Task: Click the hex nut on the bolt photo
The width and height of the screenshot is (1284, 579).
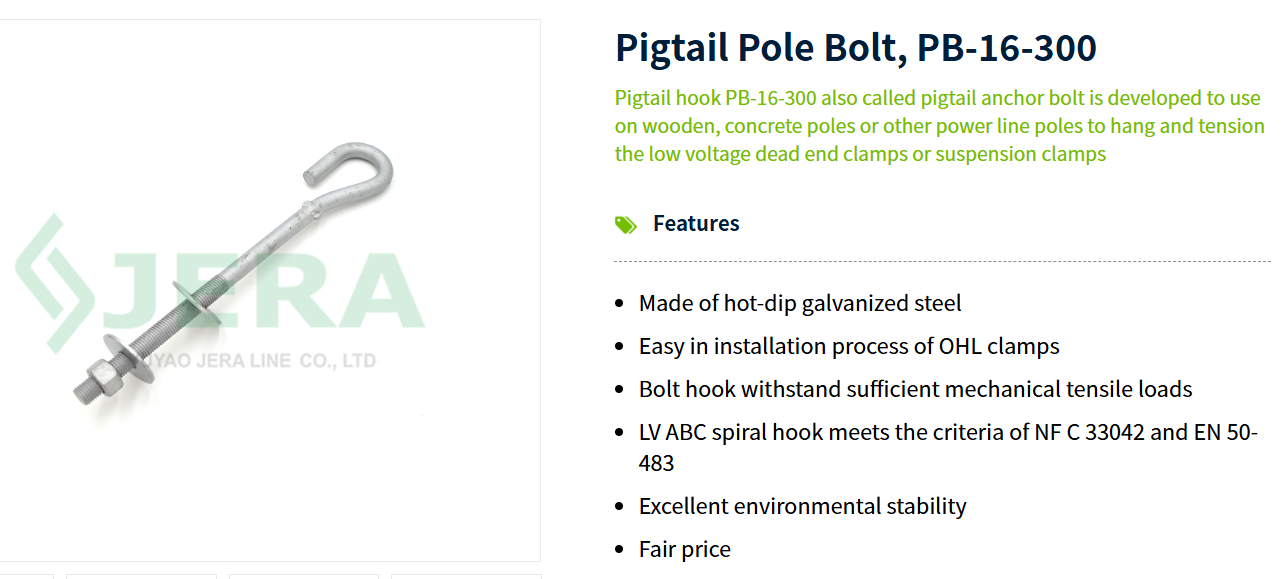Action: pyautogui.click(x=102, y=377)
